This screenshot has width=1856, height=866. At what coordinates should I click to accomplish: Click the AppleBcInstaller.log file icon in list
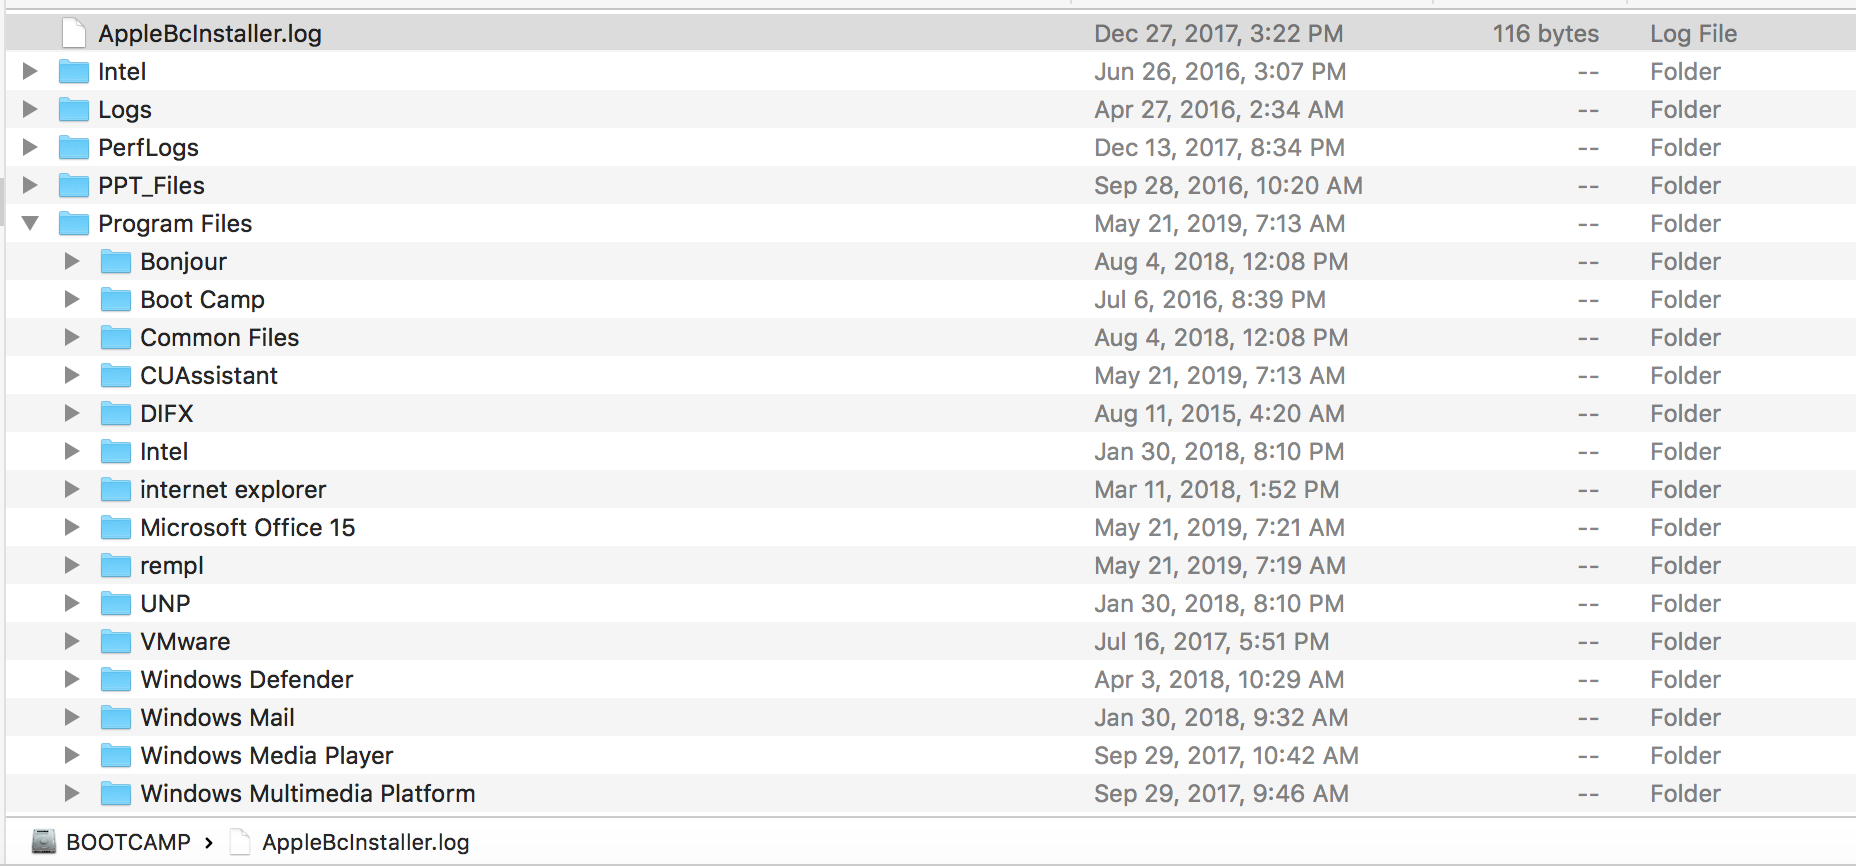(x=74, y=34)
